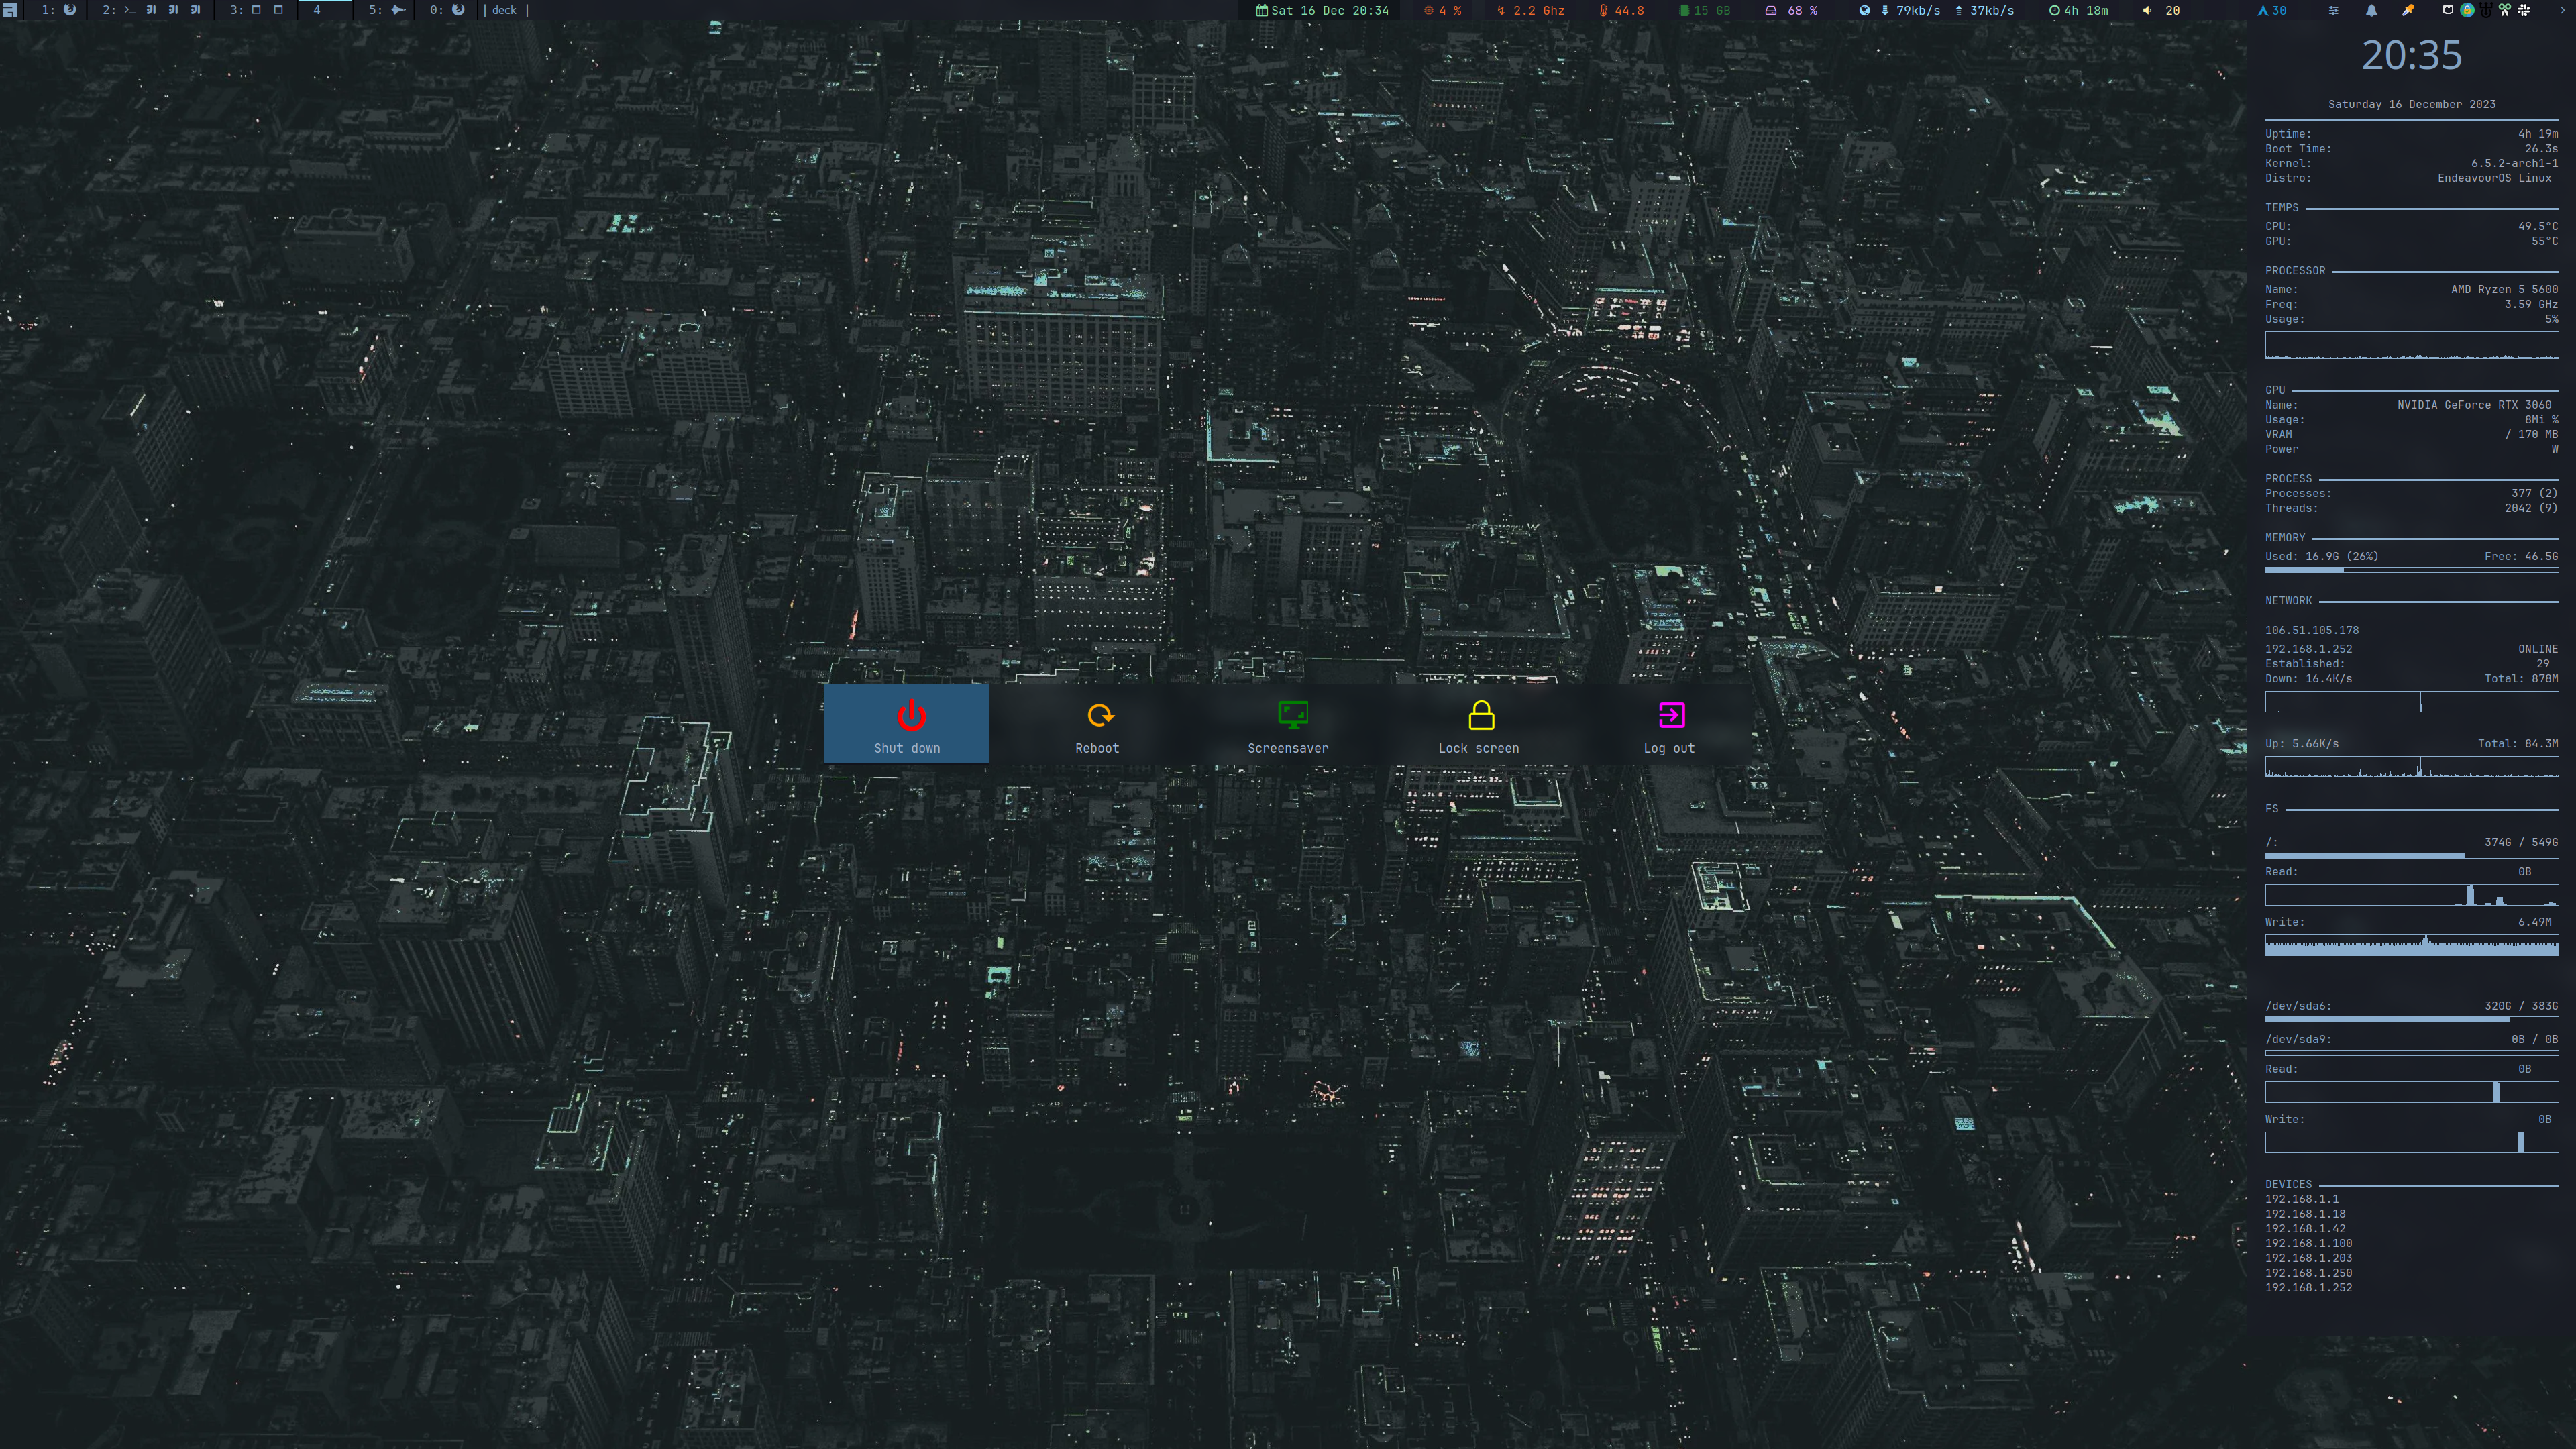Switch to workspace 3
Screen dimensions: 2576x1449
click(256, 10)
